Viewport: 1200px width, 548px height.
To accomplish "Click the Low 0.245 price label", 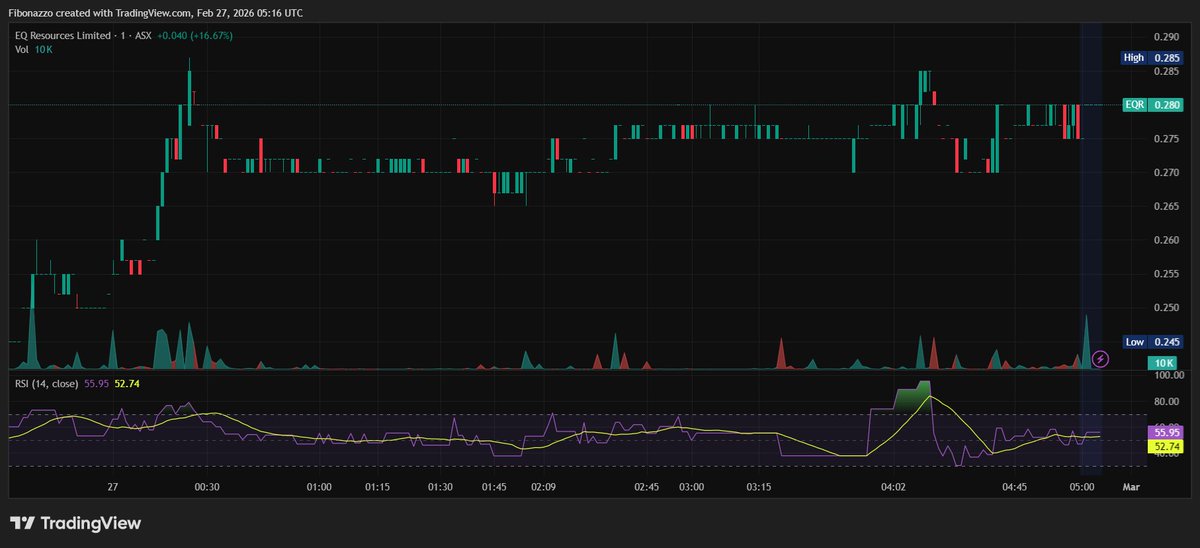I will pos(1150,342).
